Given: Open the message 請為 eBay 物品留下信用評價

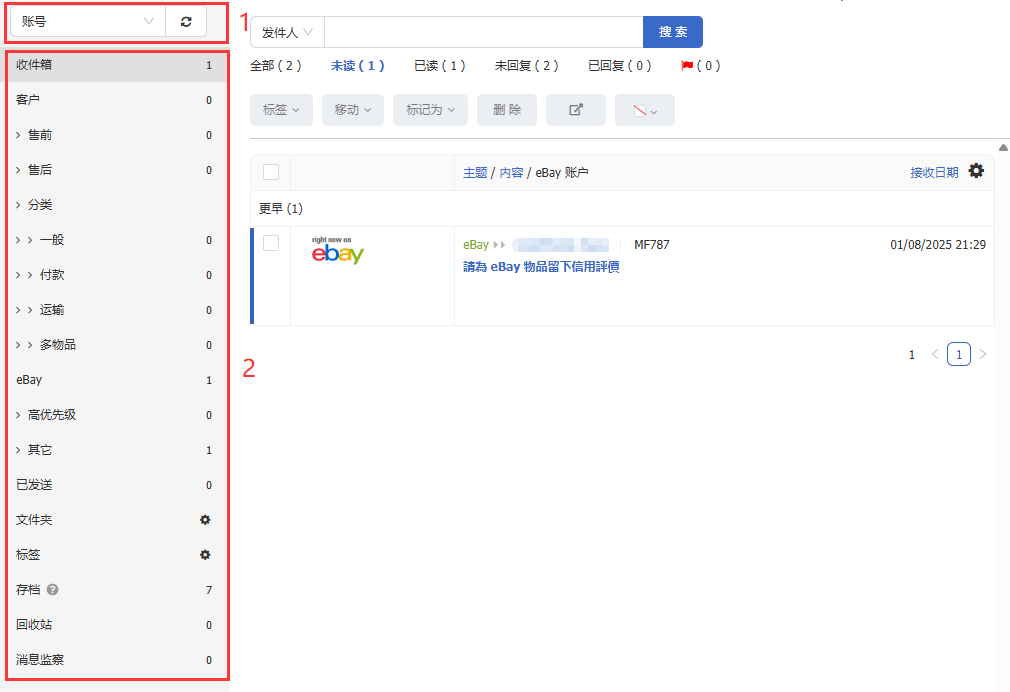Looking at the screenshot, I should (x=541, y=267).
